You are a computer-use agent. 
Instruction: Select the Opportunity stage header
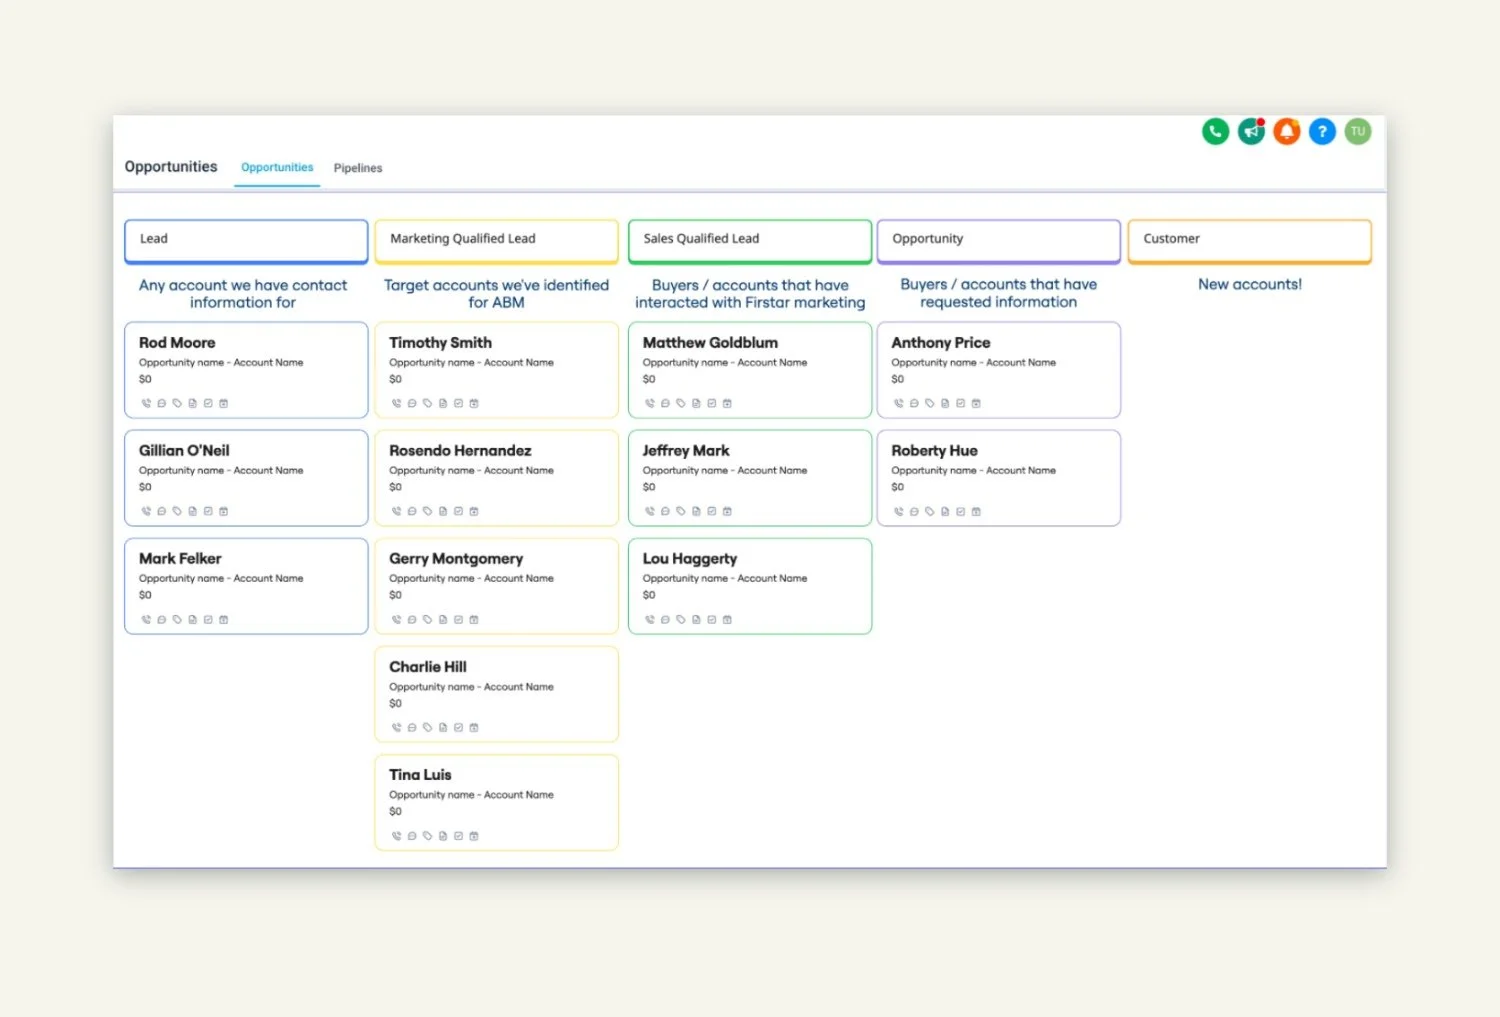point(999,241)
